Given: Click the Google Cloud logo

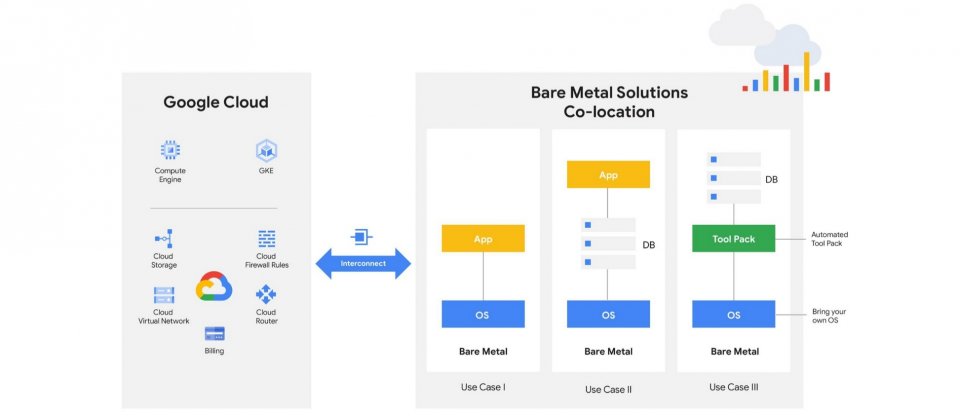Looking at the screenshot, I should [x=214, y=286].
